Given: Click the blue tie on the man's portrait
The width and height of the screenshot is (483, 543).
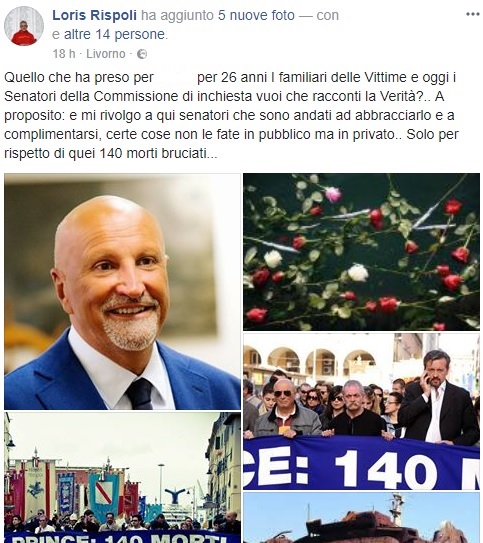Looking at the screenshot, I should (140, 393).
